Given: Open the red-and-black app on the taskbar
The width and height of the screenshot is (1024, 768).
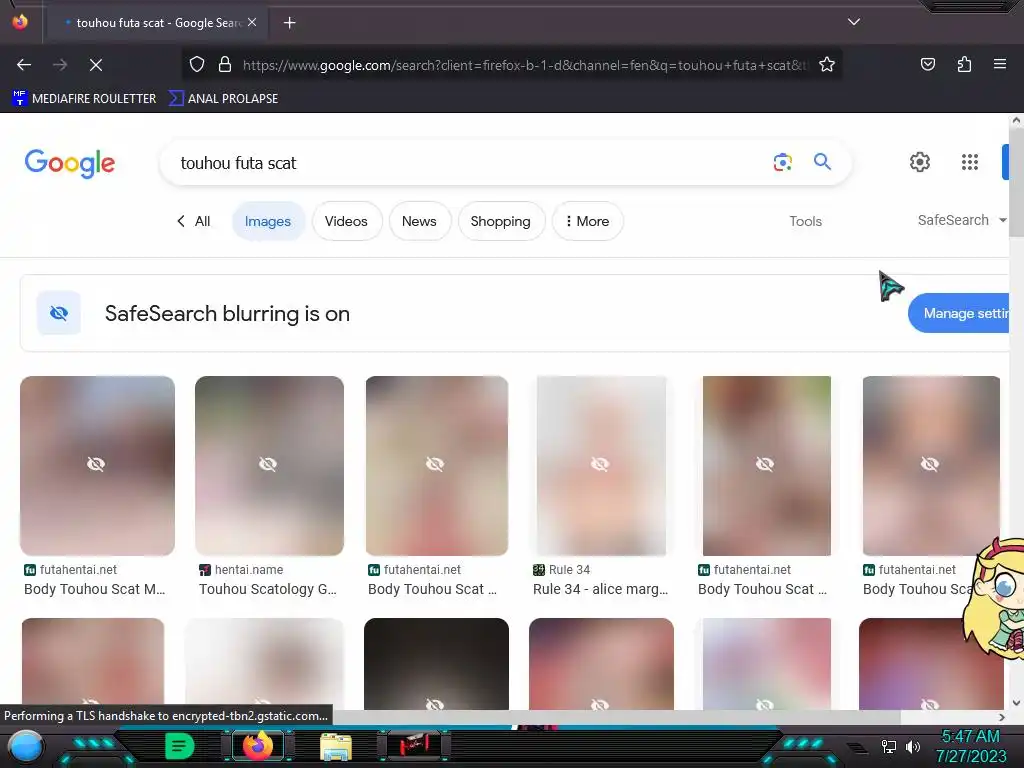Looking at the screenshot, I should [414, 745].
